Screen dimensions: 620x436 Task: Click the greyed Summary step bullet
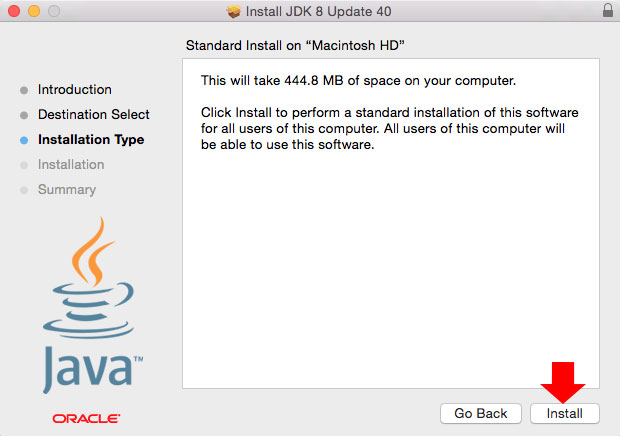click(24, 190)
